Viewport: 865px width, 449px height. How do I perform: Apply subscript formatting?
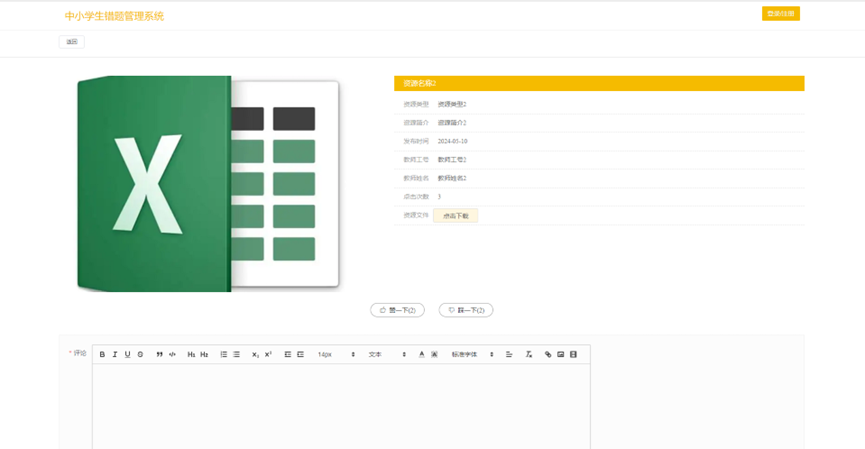click(x=255, y=354)
